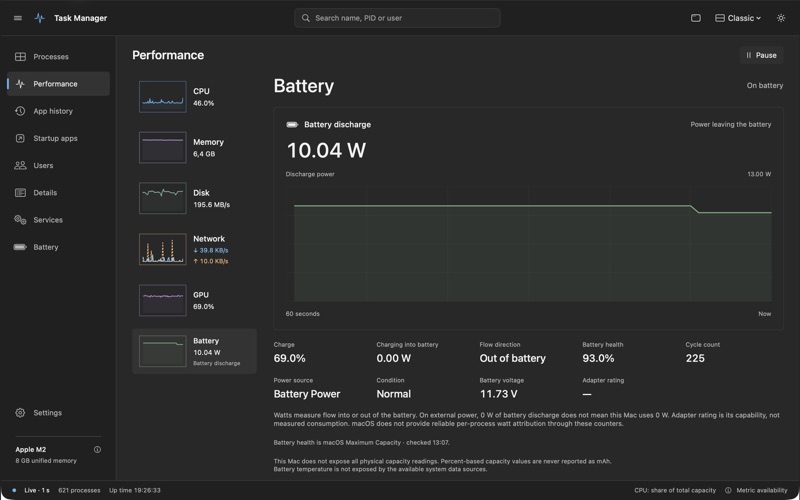Screen dimensions: 800x500
Task: Click the Power source Battery Power
Action: click(x=307, y=394)
